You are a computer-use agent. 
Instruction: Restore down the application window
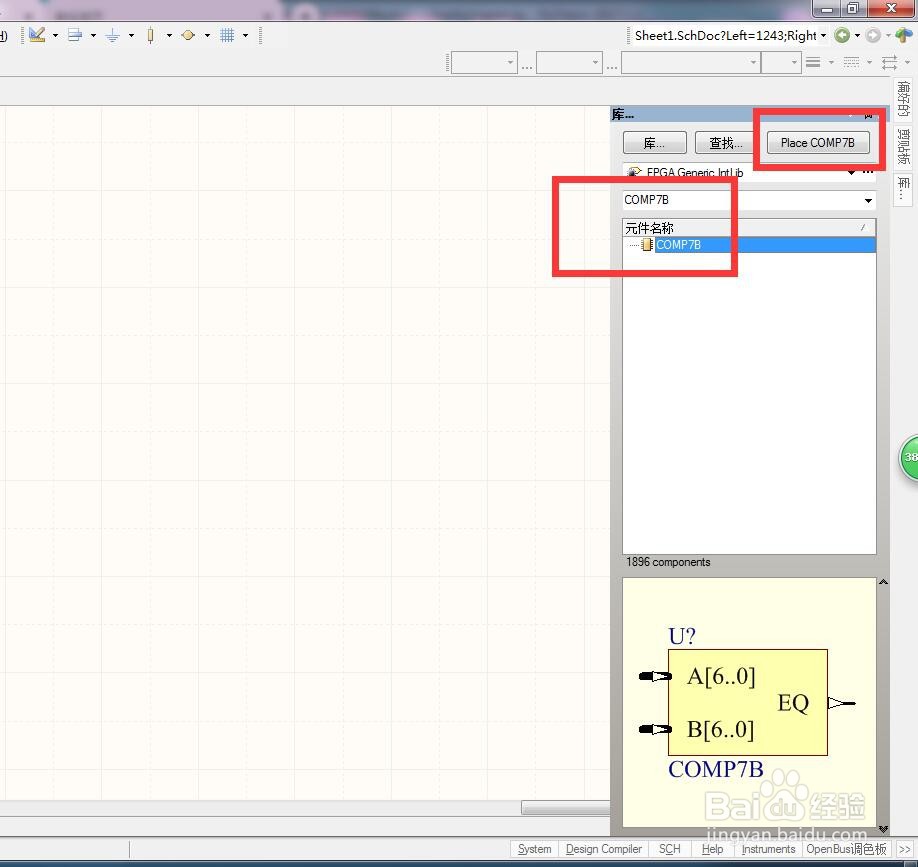click(x=854, y=8)
